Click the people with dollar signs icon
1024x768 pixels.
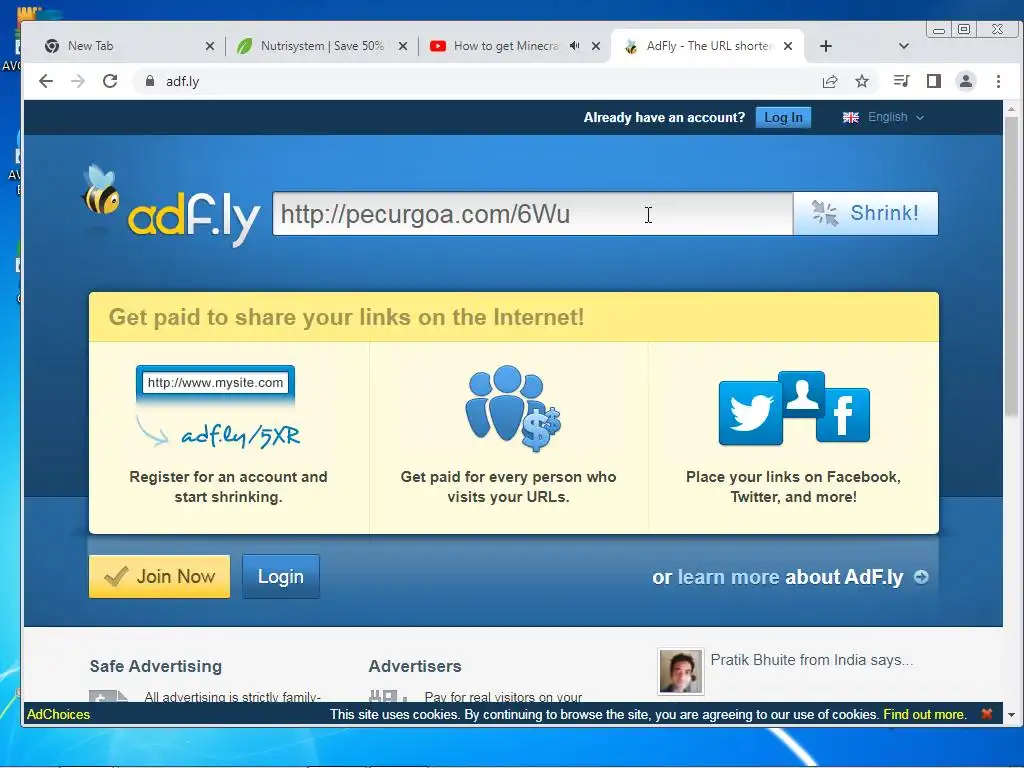click(x=513, y=409)
